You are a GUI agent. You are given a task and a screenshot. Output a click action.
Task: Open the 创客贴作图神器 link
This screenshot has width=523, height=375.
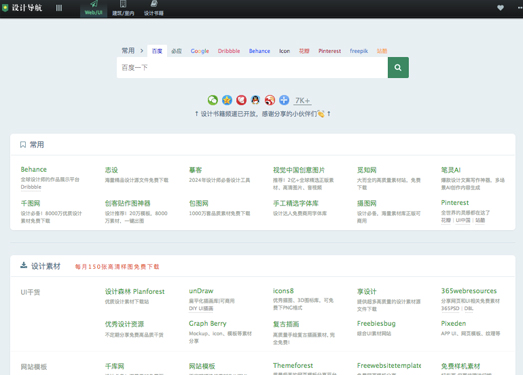(x=128, y=203)
